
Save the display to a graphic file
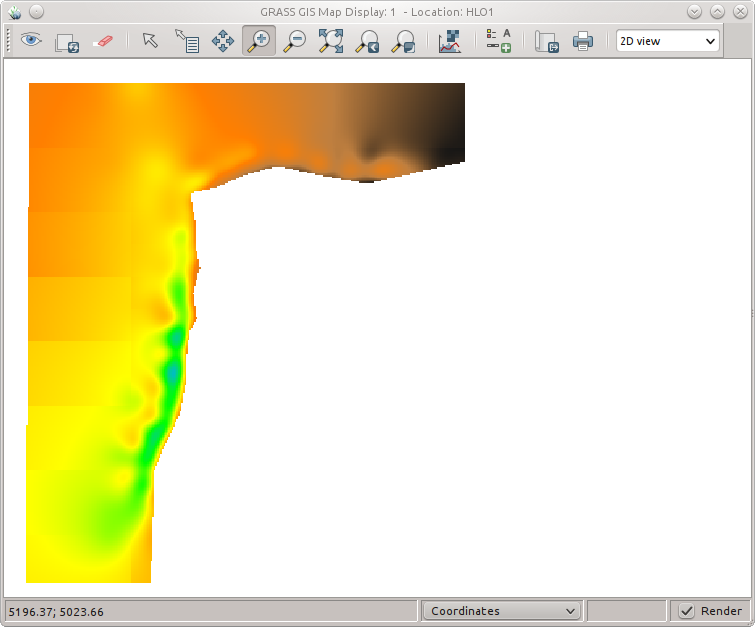point(547,41)
